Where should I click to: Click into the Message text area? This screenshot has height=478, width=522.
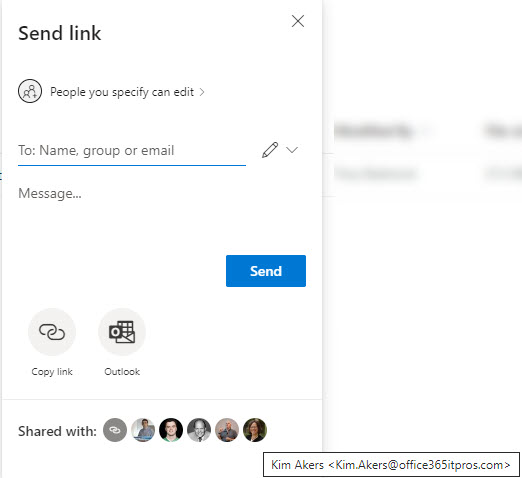[162, 207]
